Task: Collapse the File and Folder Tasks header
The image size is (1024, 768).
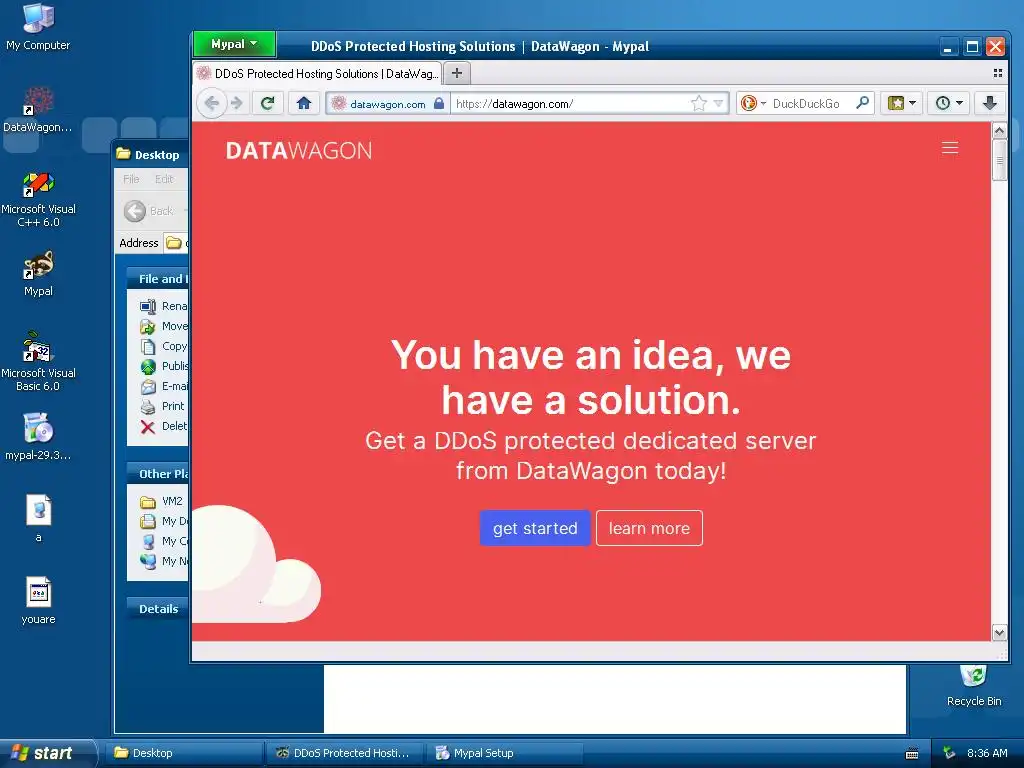Action: pyautogui.click(x=157, y=279)
